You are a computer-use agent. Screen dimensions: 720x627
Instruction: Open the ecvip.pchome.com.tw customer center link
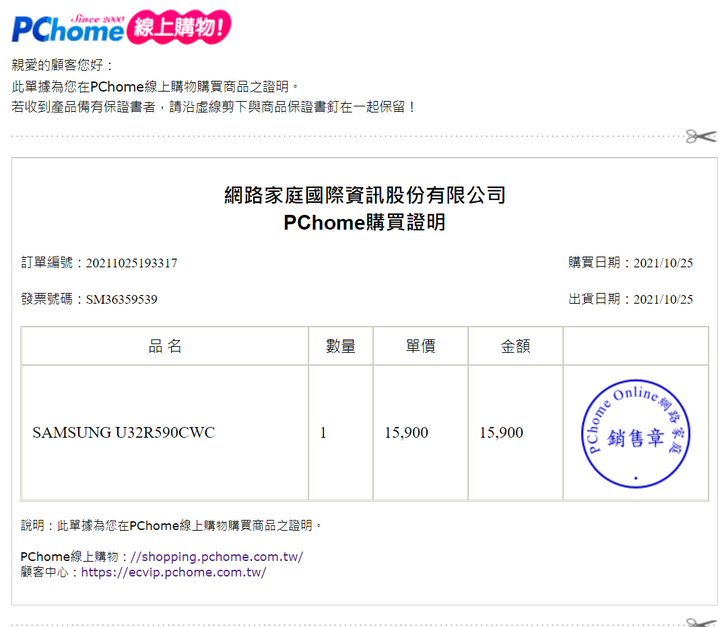tap(174, 572)
